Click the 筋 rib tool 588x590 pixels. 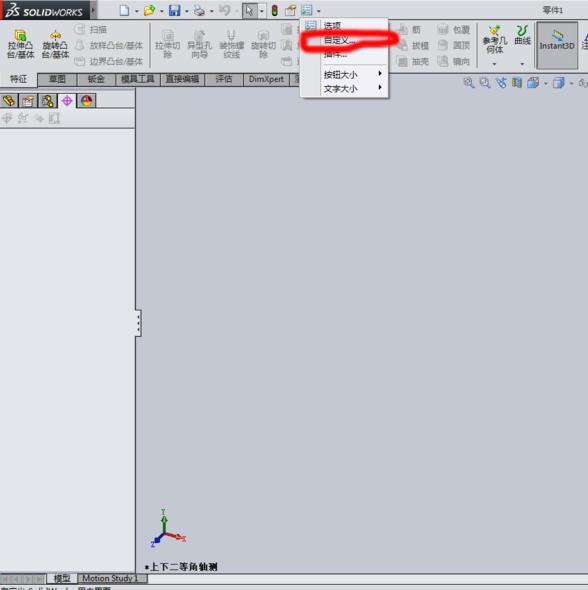pyautogui.click(x=409, y=29)
